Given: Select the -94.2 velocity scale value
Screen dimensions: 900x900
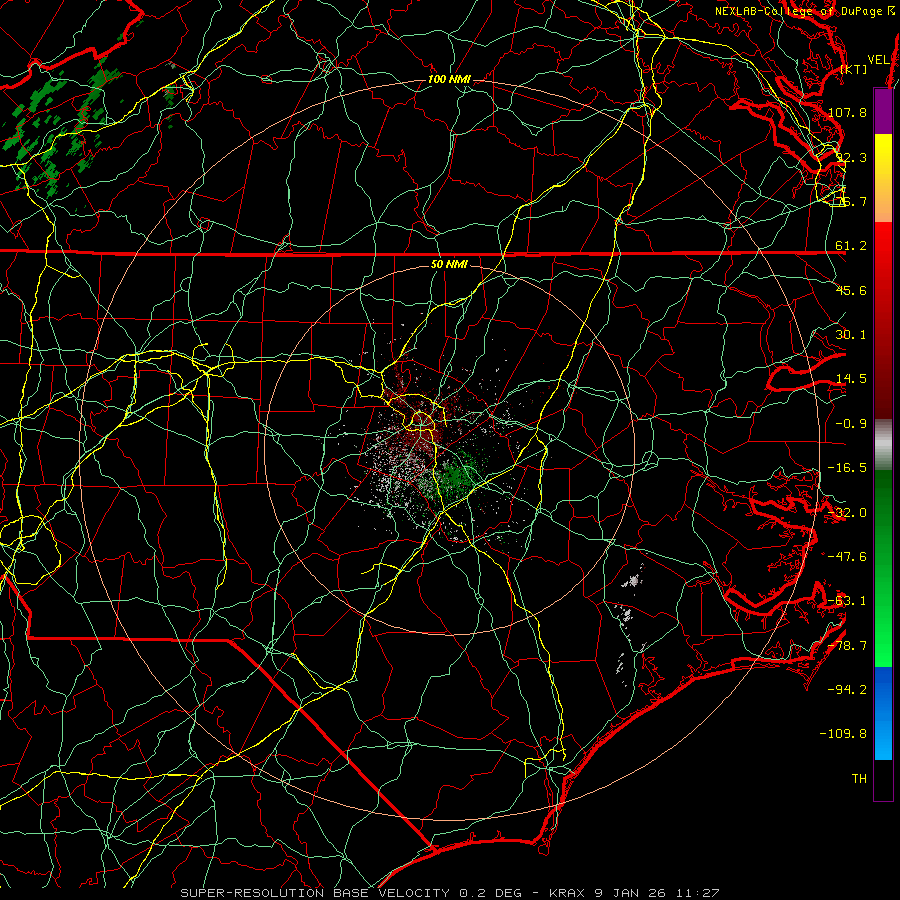Looking at the screenshot, I should click(847, 689).
